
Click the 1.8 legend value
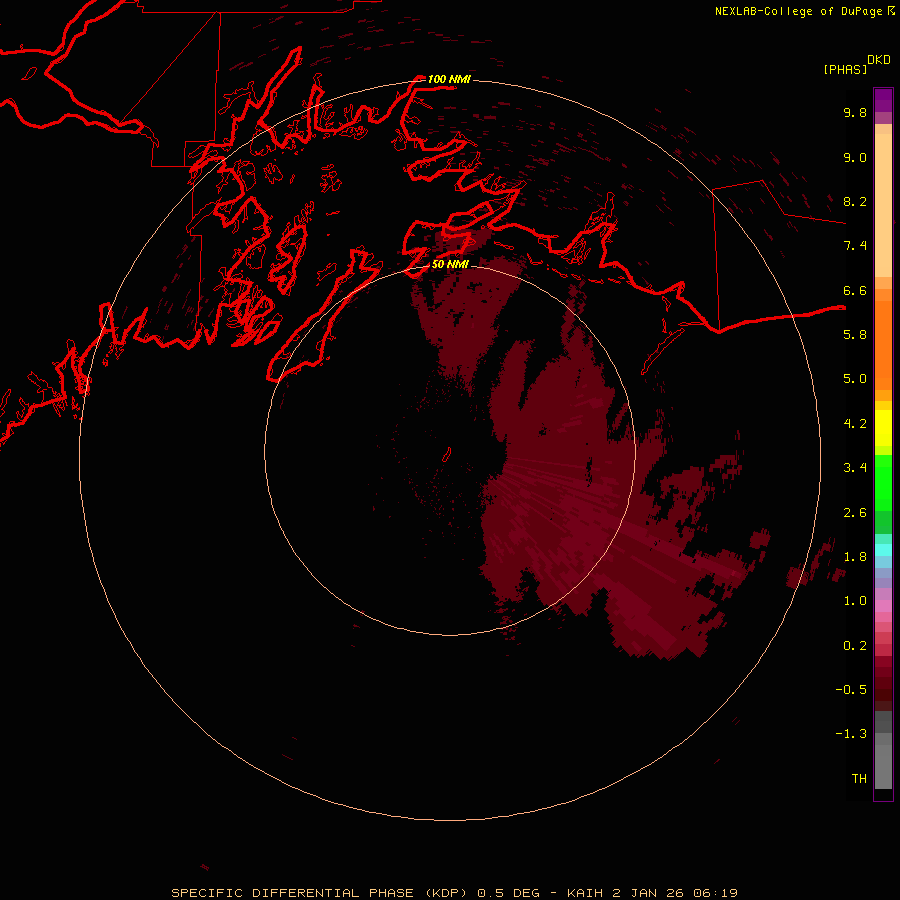pos(855,557)
